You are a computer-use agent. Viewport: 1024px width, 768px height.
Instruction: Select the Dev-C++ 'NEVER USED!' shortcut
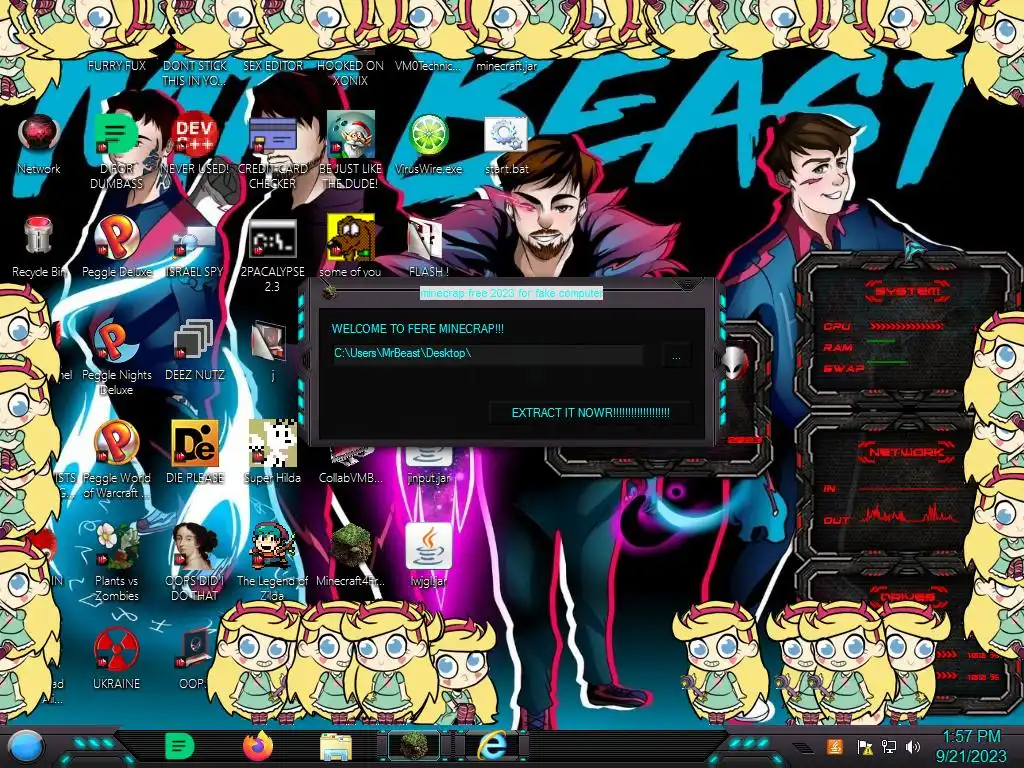click(x=195, y=135)
